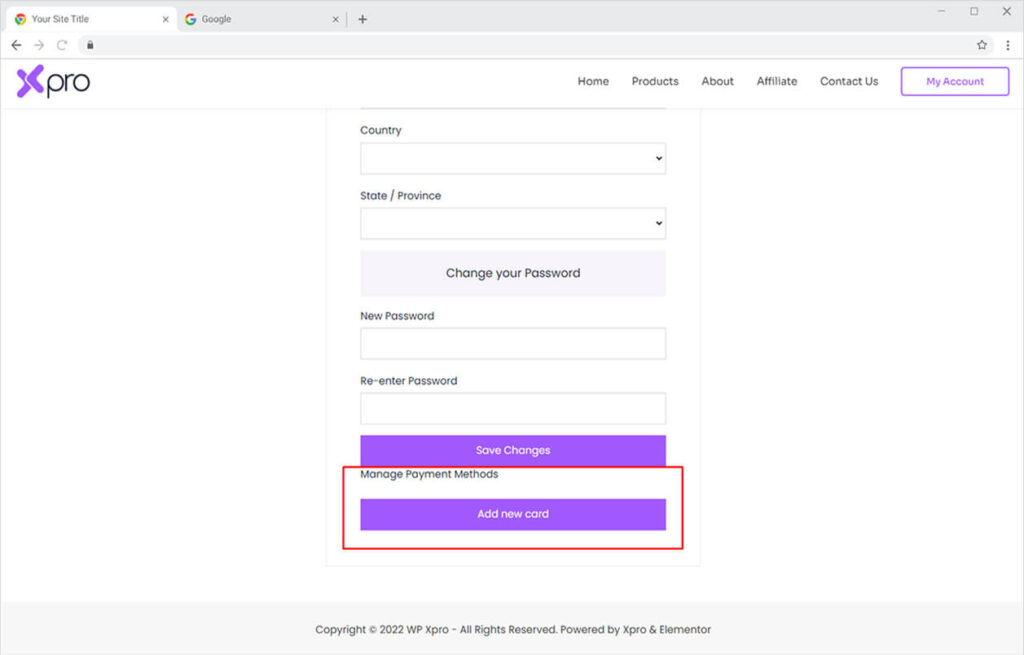Expand the Country dropdown
1024x655 pixels.
coord(512,158)
